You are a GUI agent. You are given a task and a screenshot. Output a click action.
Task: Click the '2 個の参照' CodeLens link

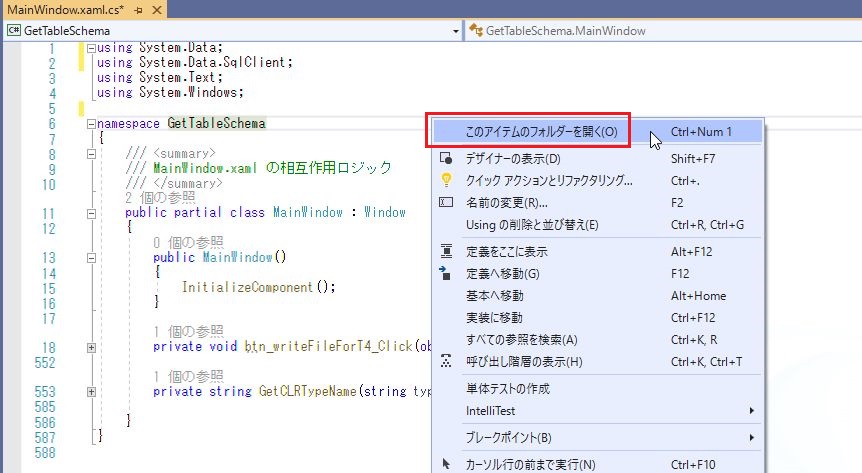pyautogui.click(x=160, y=197)
